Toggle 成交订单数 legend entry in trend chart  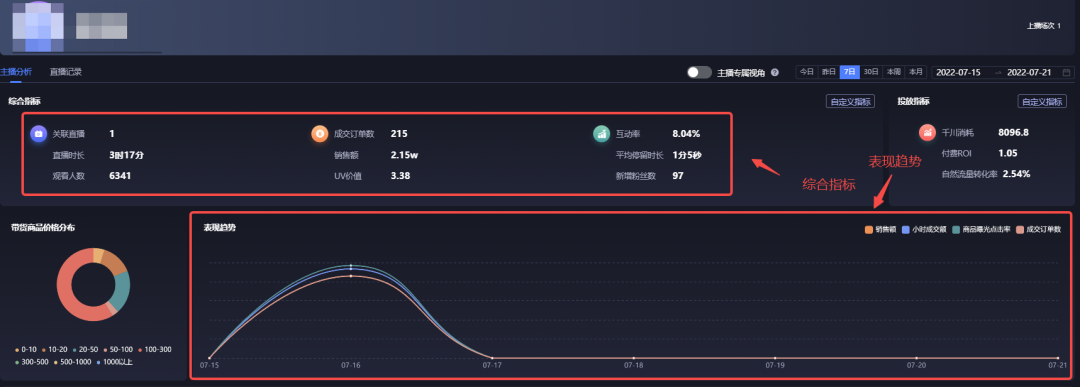point(1039,230)
